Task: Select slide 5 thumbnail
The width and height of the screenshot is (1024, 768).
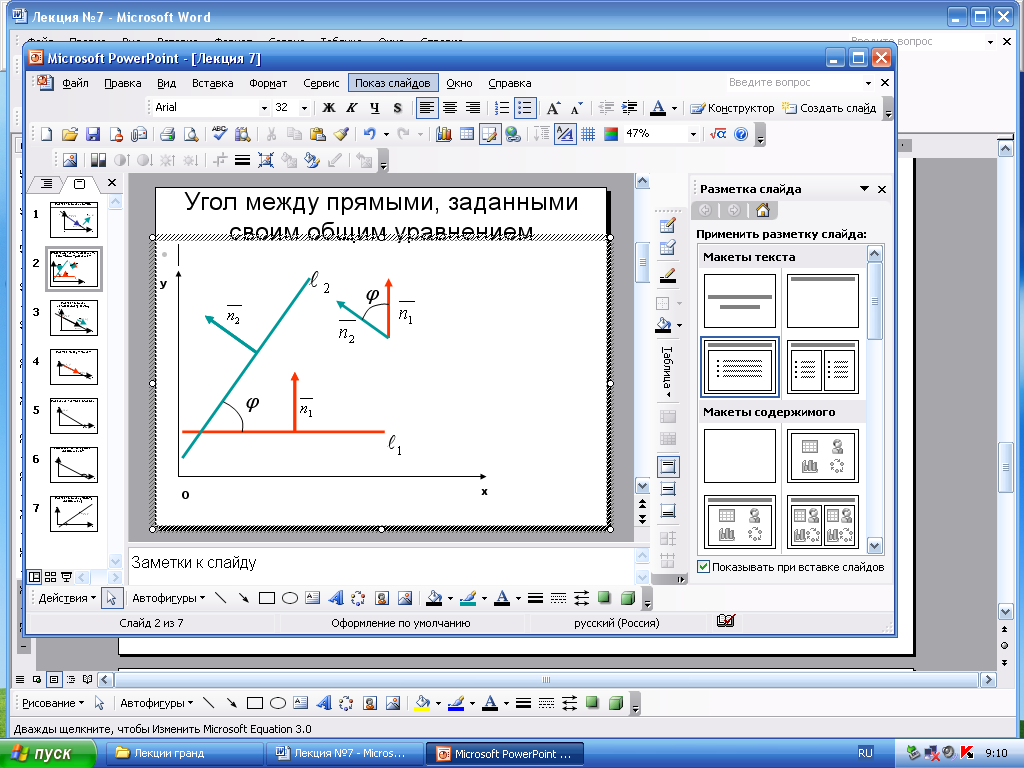Action: 74,415
